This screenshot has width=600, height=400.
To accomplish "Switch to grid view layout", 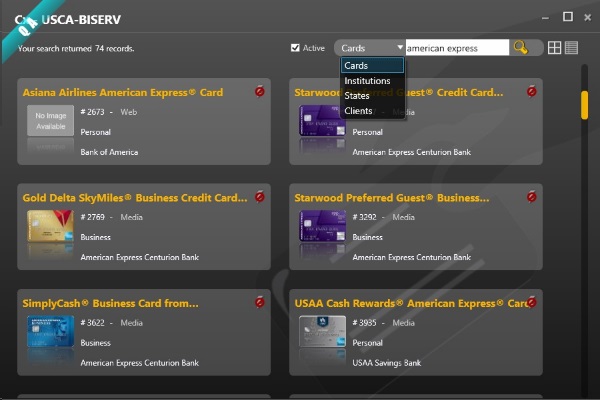I will pos(554,48).
